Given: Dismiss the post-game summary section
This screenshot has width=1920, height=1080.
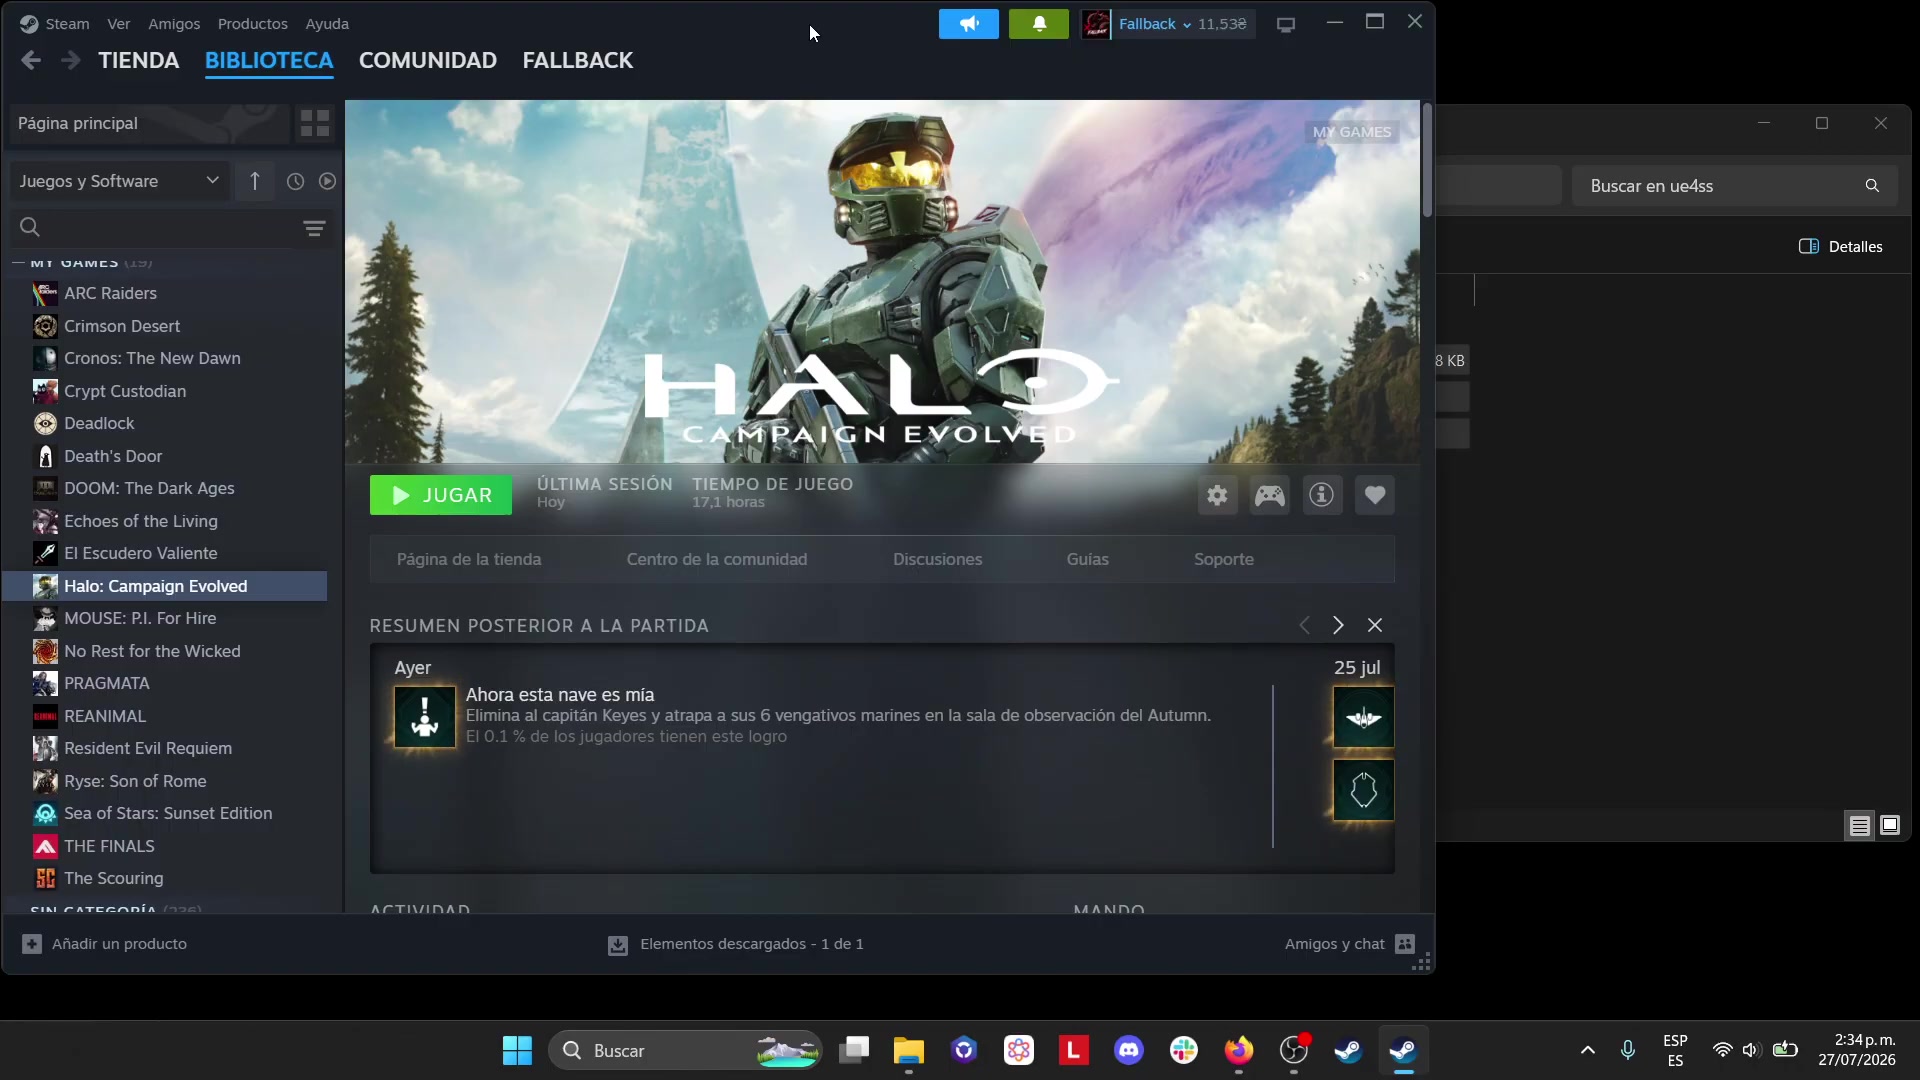Looking at the screenshot, I should pyautogui.click(x=1375, y=625).
